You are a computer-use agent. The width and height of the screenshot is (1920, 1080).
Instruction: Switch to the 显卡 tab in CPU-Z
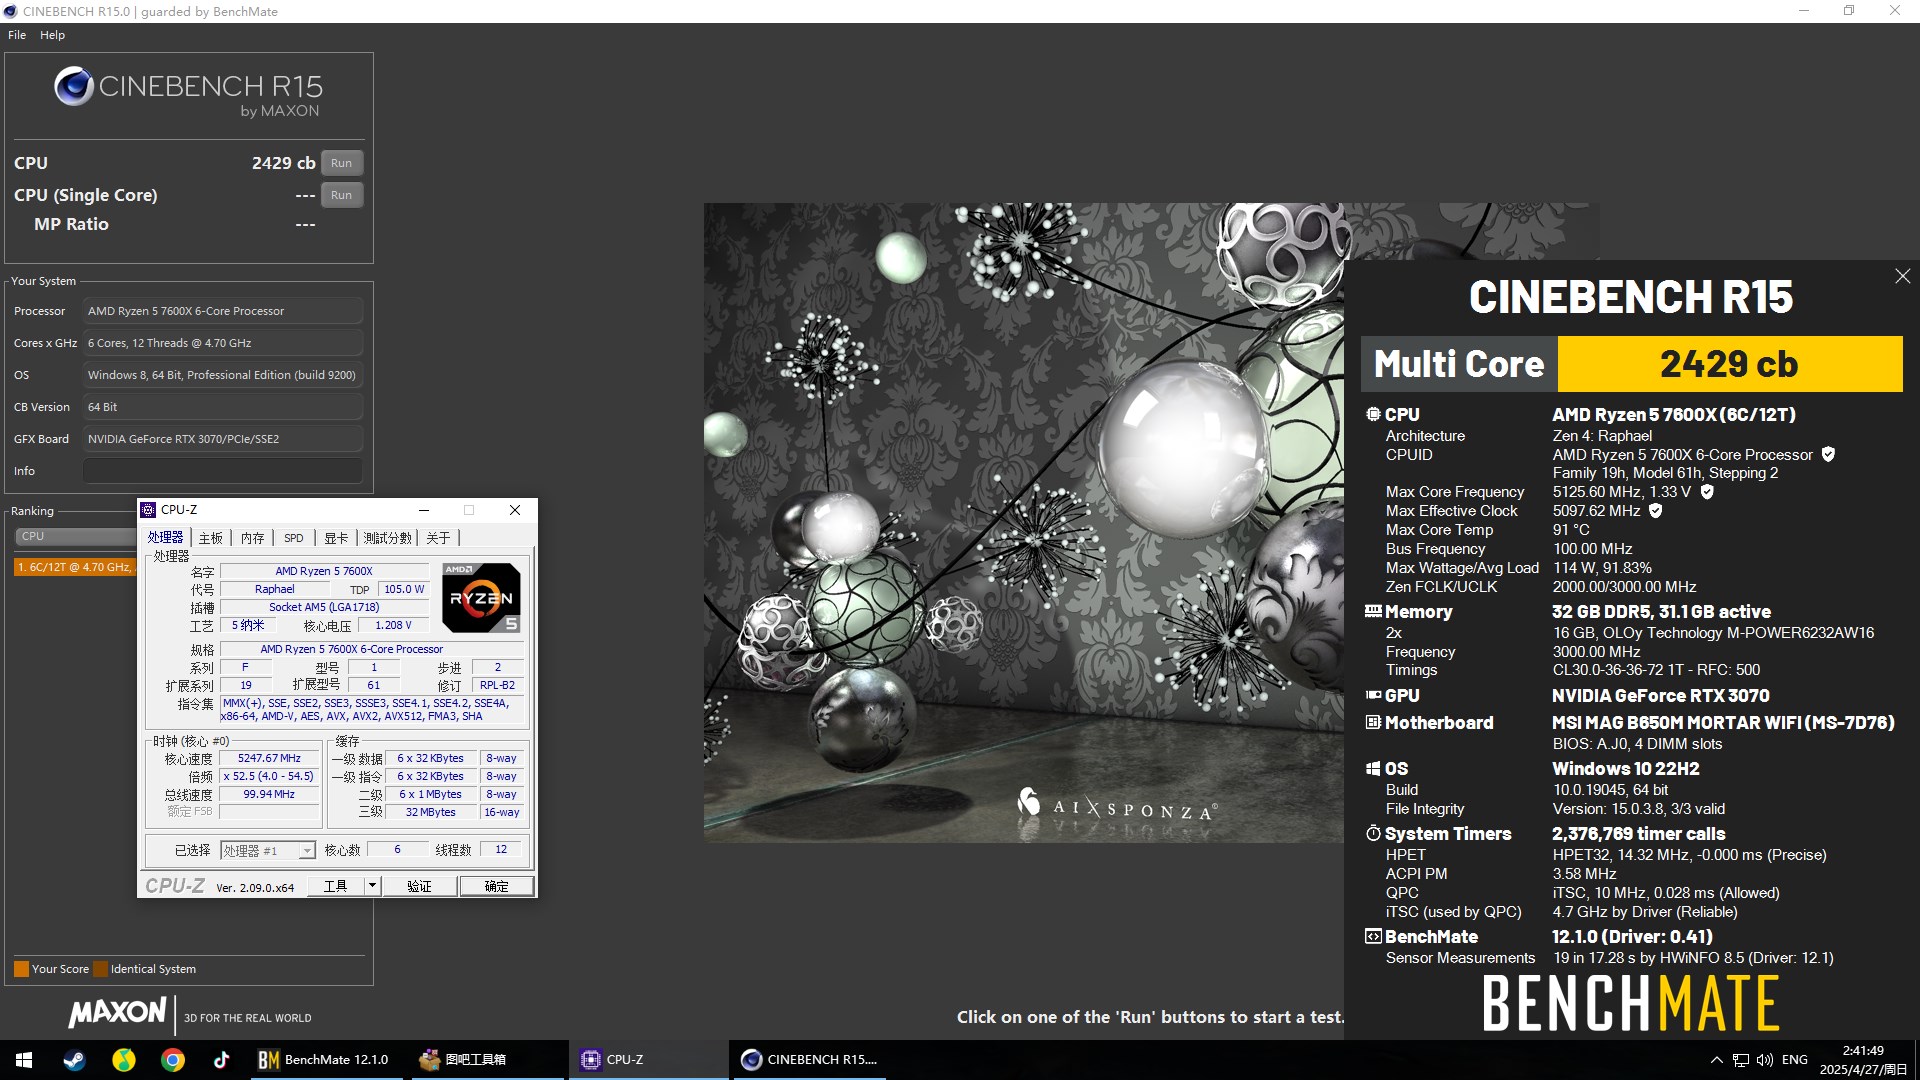coord(336,538)
